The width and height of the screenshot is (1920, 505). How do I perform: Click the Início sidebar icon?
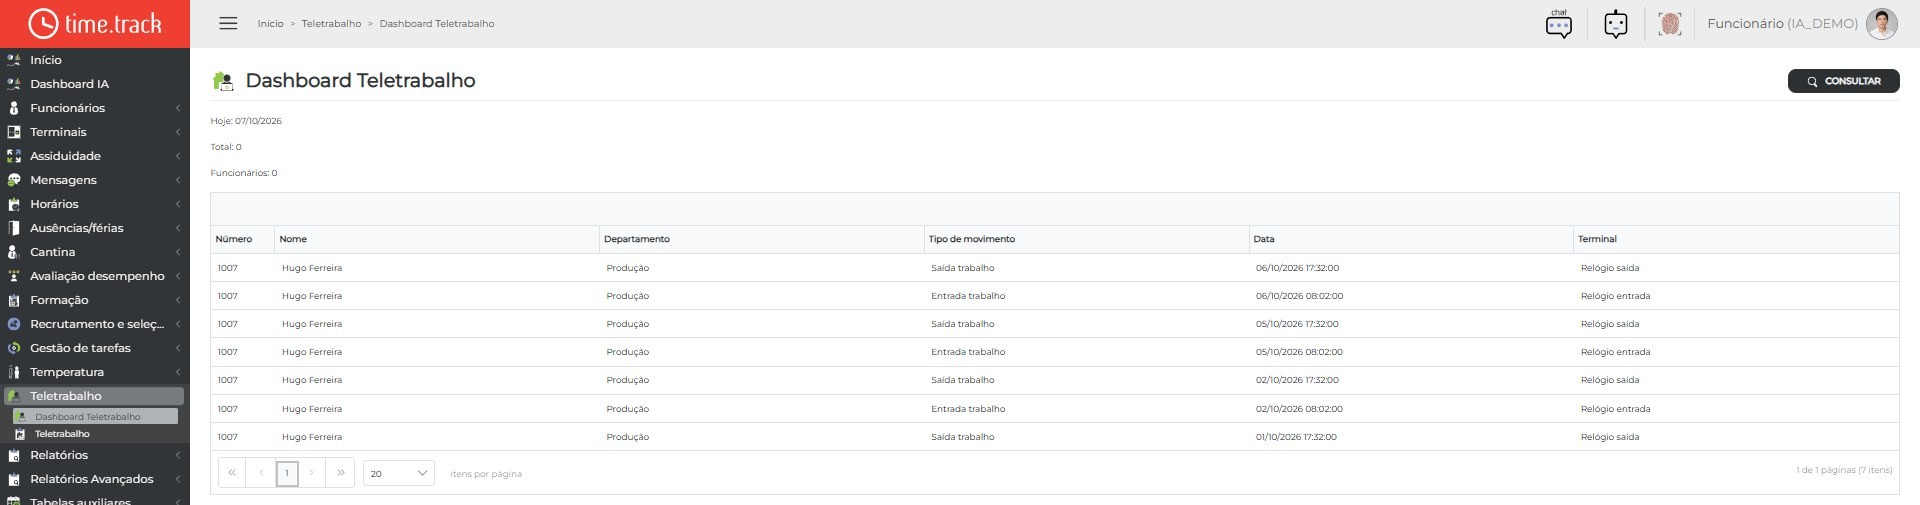tap(14, 60)
